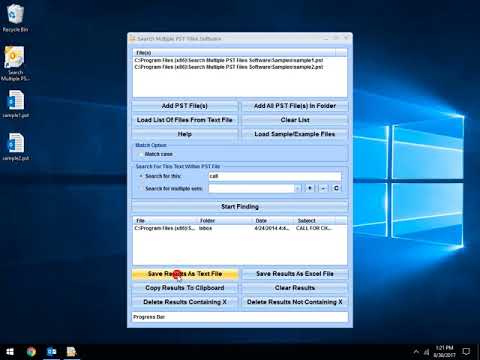Viewport: 480px width, 360px height.
Task: Open the Windows Start menu
Action: point(10,352)
